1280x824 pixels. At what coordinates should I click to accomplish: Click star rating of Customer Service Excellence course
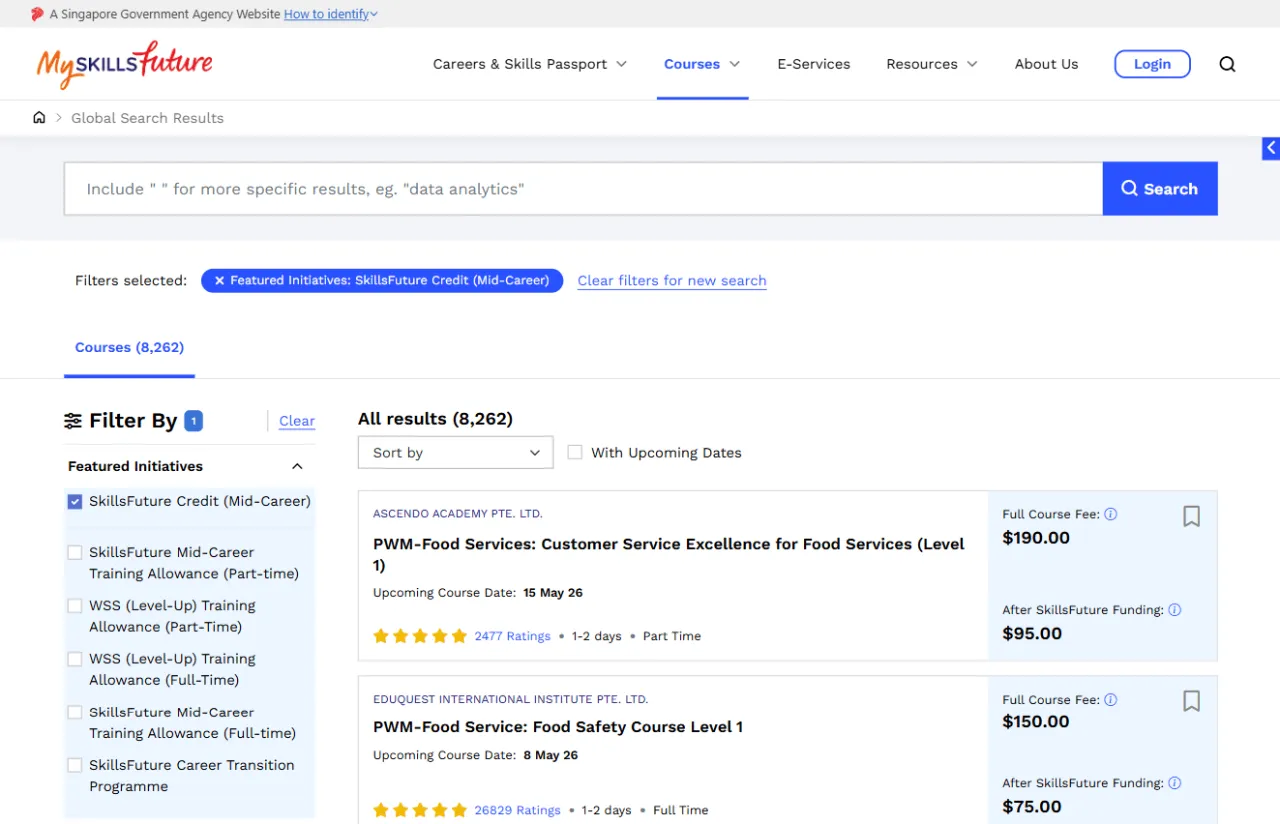pos(420,636)
